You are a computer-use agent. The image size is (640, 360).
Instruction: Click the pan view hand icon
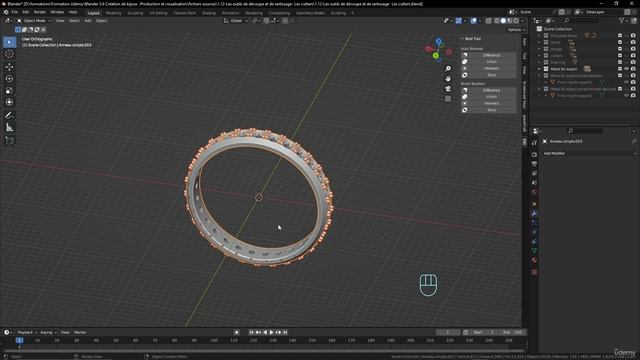coord(448,78)
